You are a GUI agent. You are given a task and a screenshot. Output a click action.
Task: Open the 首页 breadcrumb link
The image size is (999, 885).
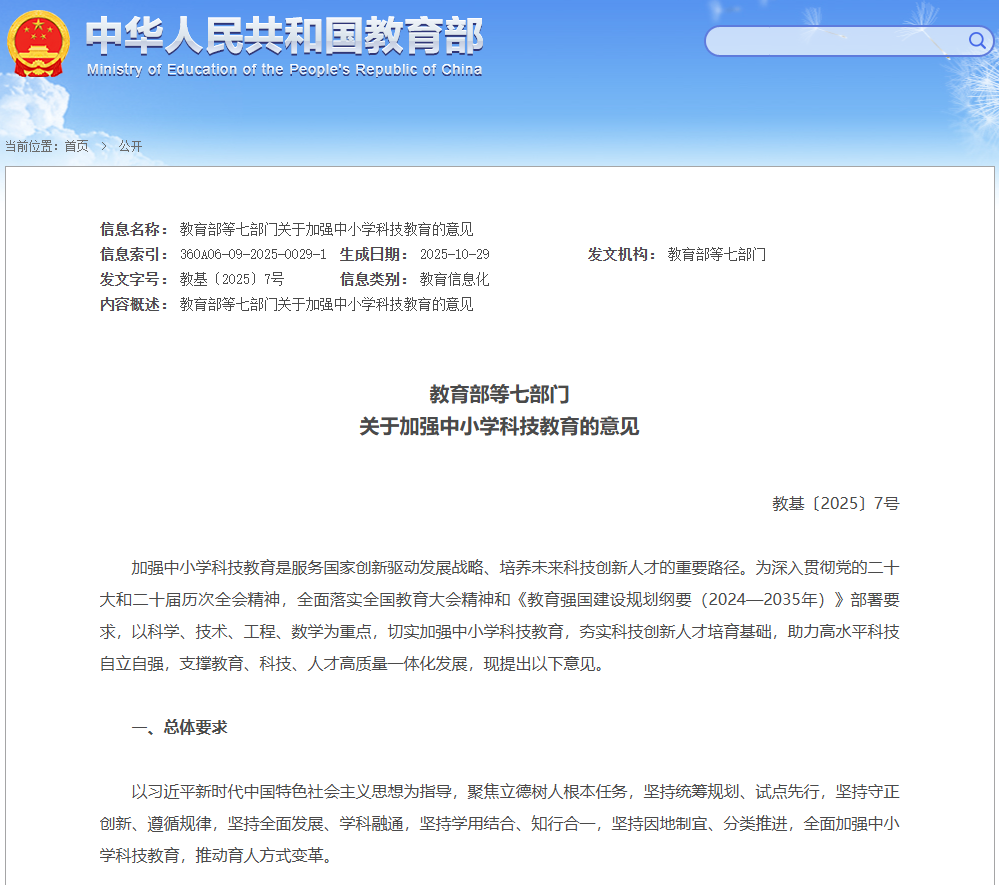[76, 146]
